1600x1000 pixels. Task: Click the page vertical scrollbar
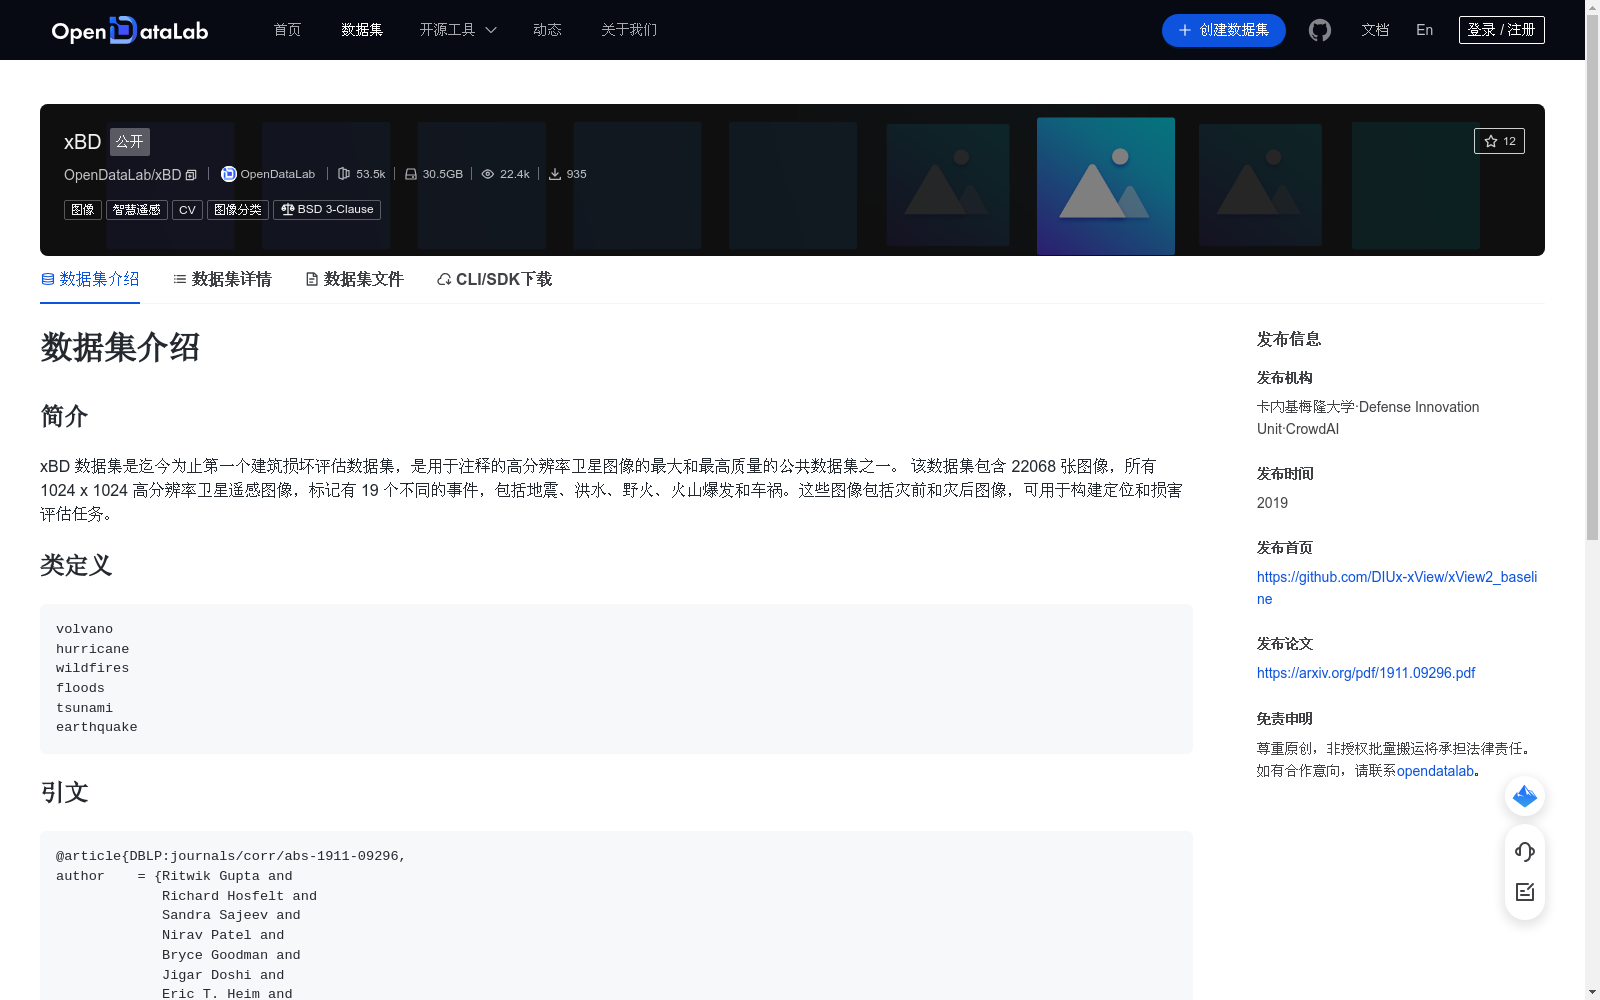[1592, 278]
